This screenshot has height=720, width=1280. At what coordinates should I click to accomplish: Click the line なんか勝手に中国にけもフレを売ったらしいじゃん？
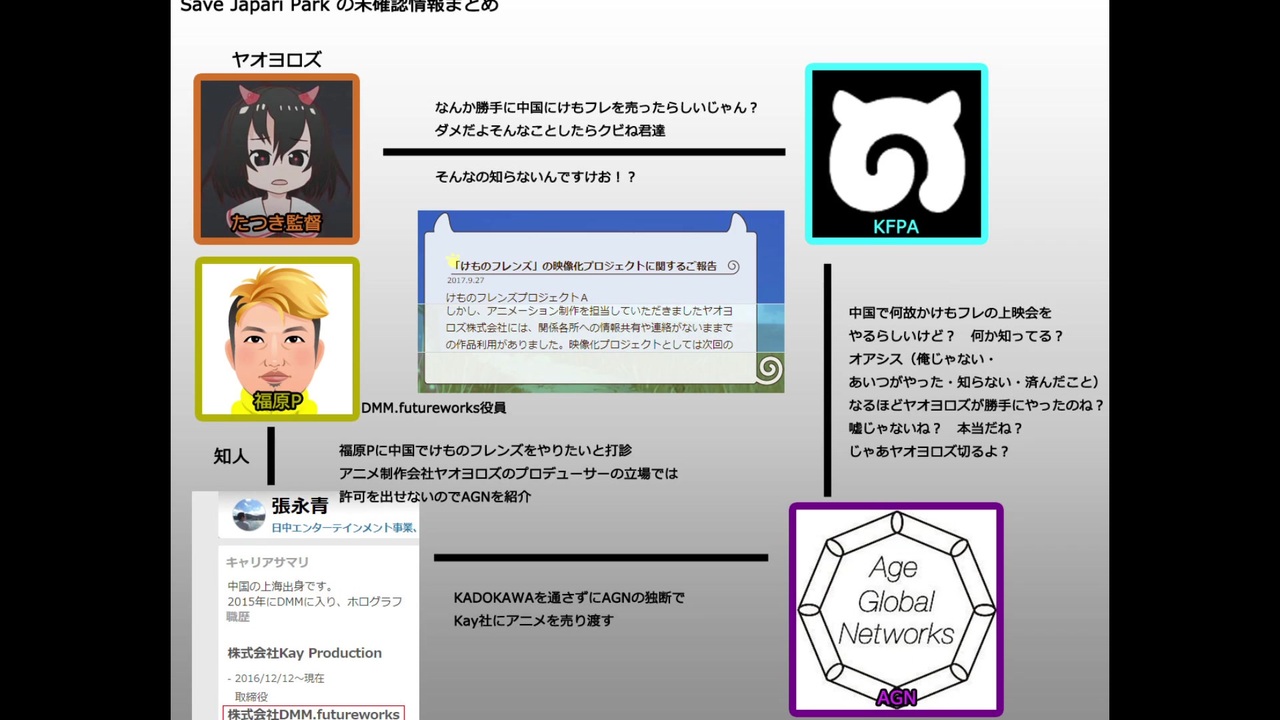(597, 107)
